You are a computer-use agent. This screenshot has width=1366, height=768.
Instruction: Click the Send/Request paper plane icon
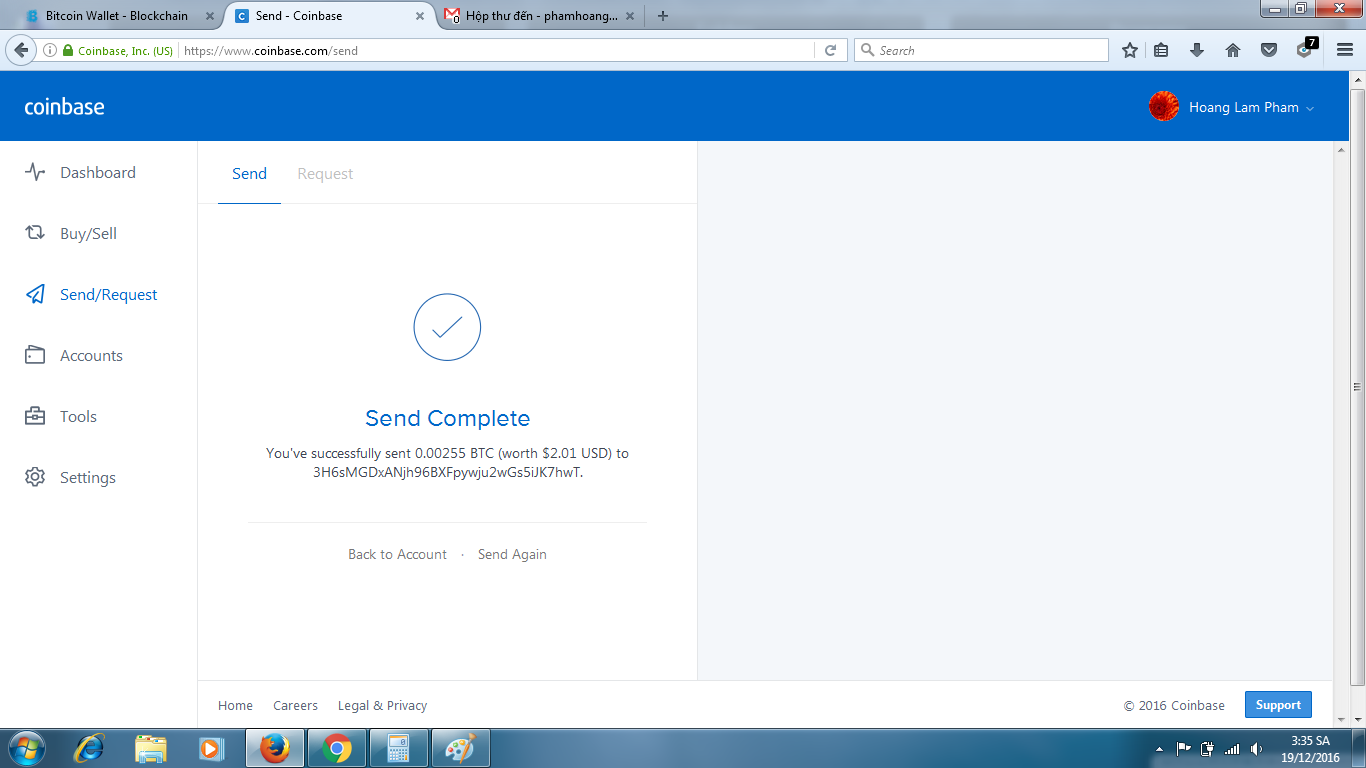[x=35, y=294]
